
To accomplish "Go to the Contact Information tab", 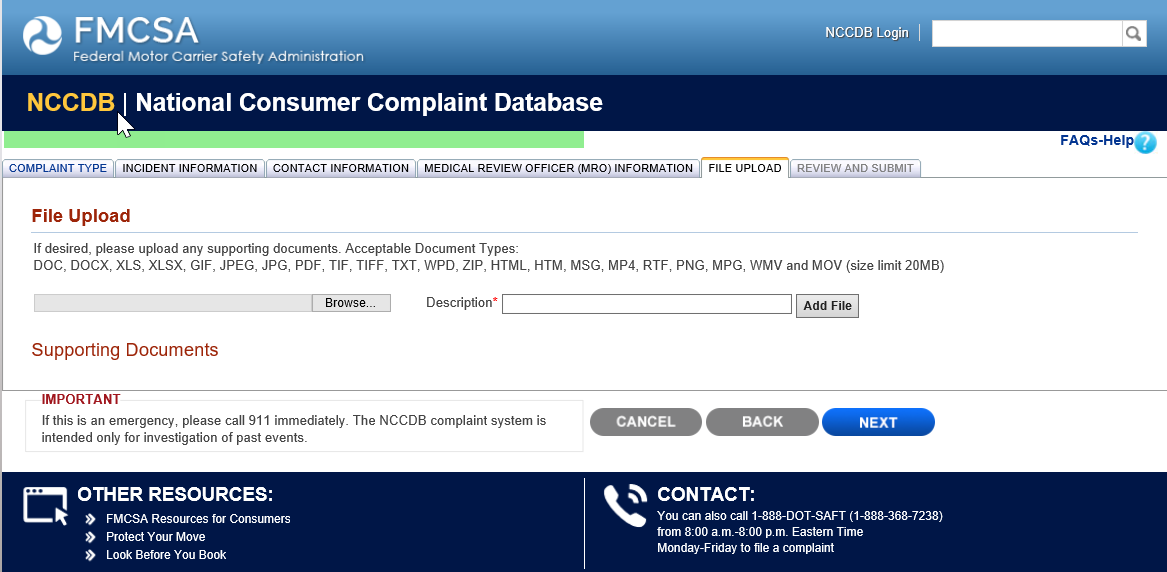I will click(341, 168).
